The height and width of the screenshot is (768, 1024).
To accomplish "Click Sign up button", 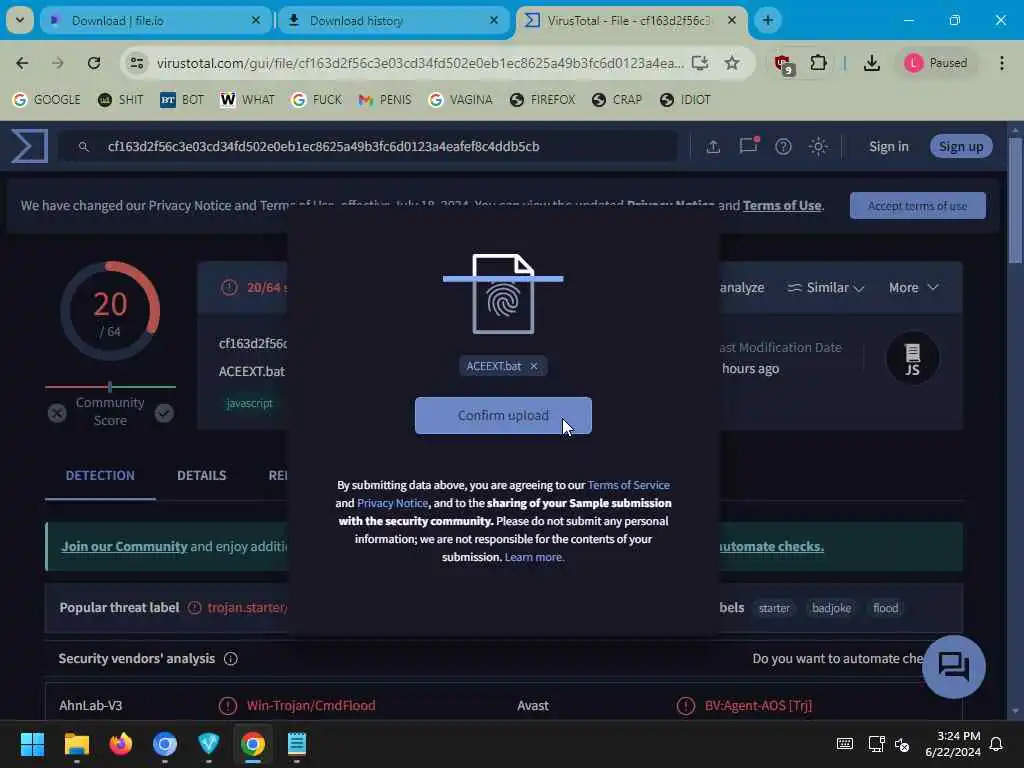I will (x=961, y=146).
